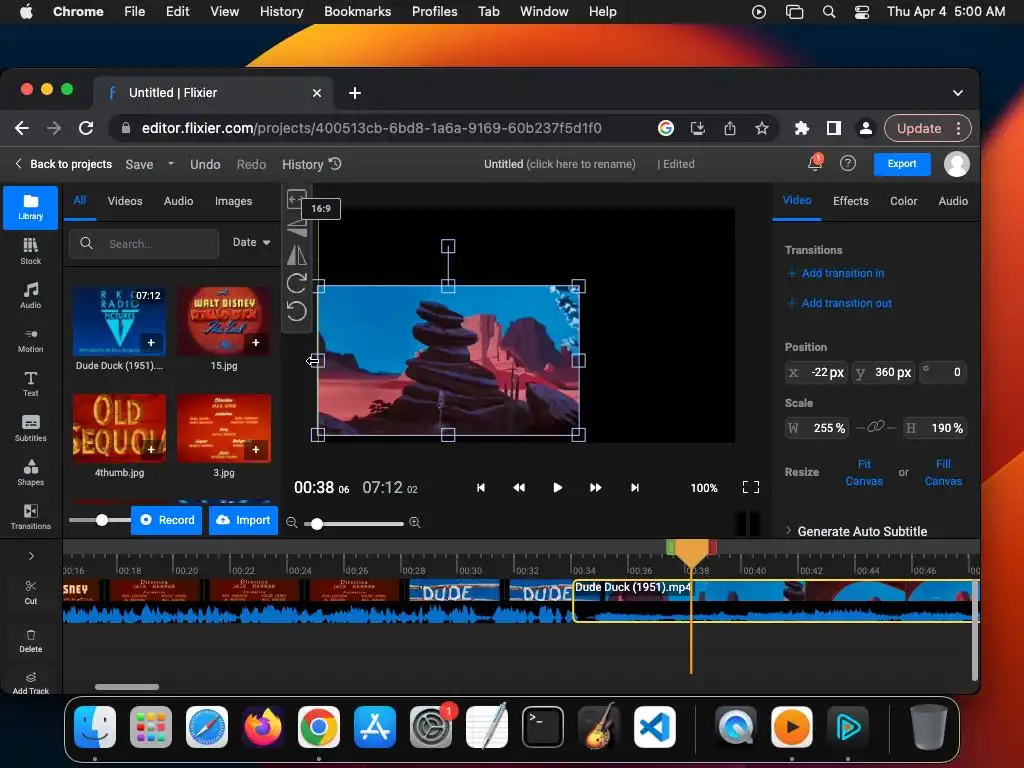Open Save options dropdown arrow
This screenshot has width=1024, height=768.
(x=171, y=164)
